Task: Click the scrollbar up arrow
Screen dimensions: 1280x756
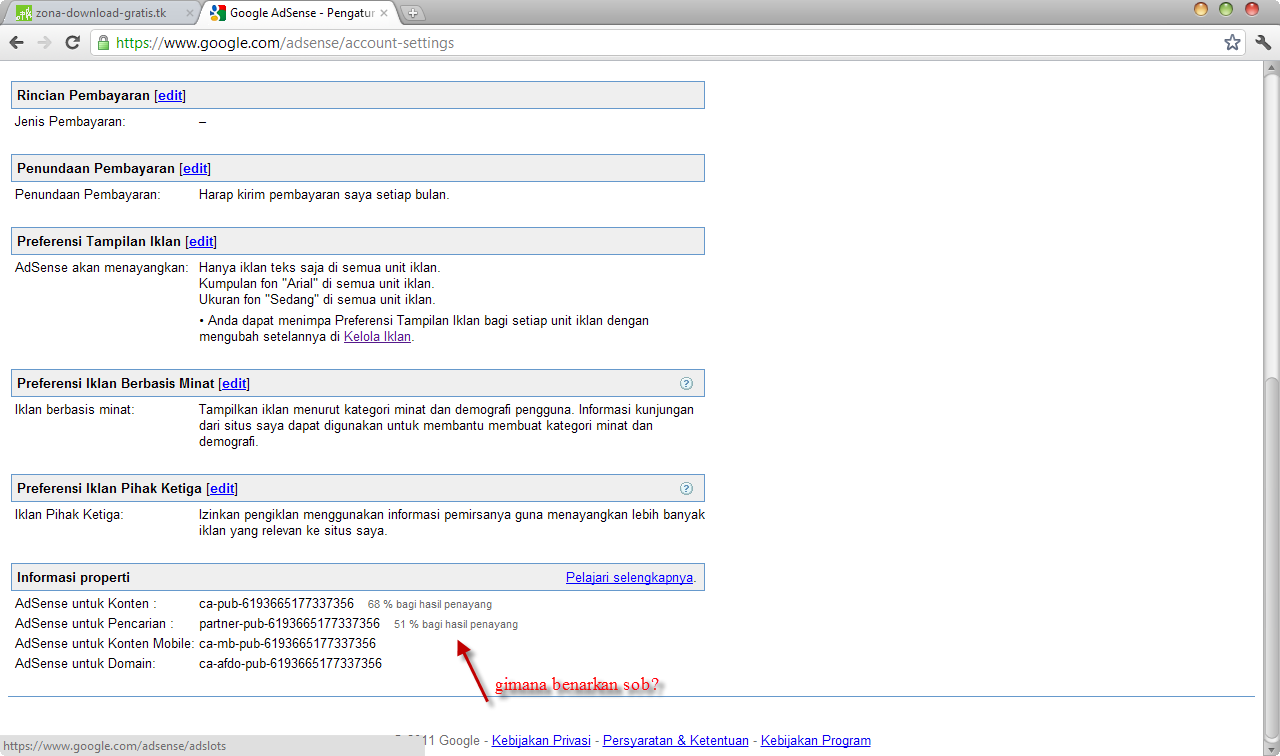Action: (1271, 66)
